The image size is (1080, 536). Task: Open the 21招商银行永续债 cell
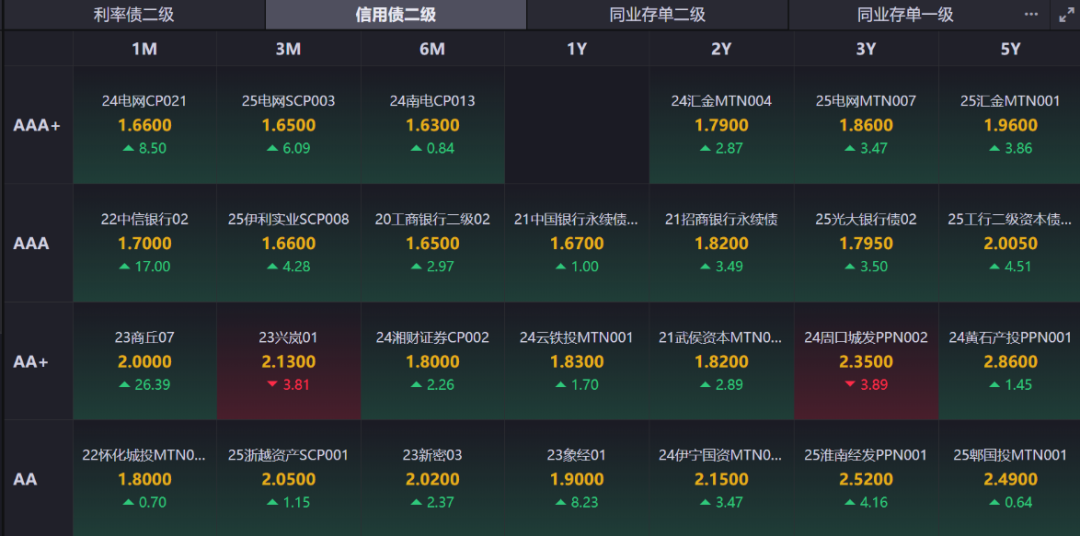tap(721, 243)
